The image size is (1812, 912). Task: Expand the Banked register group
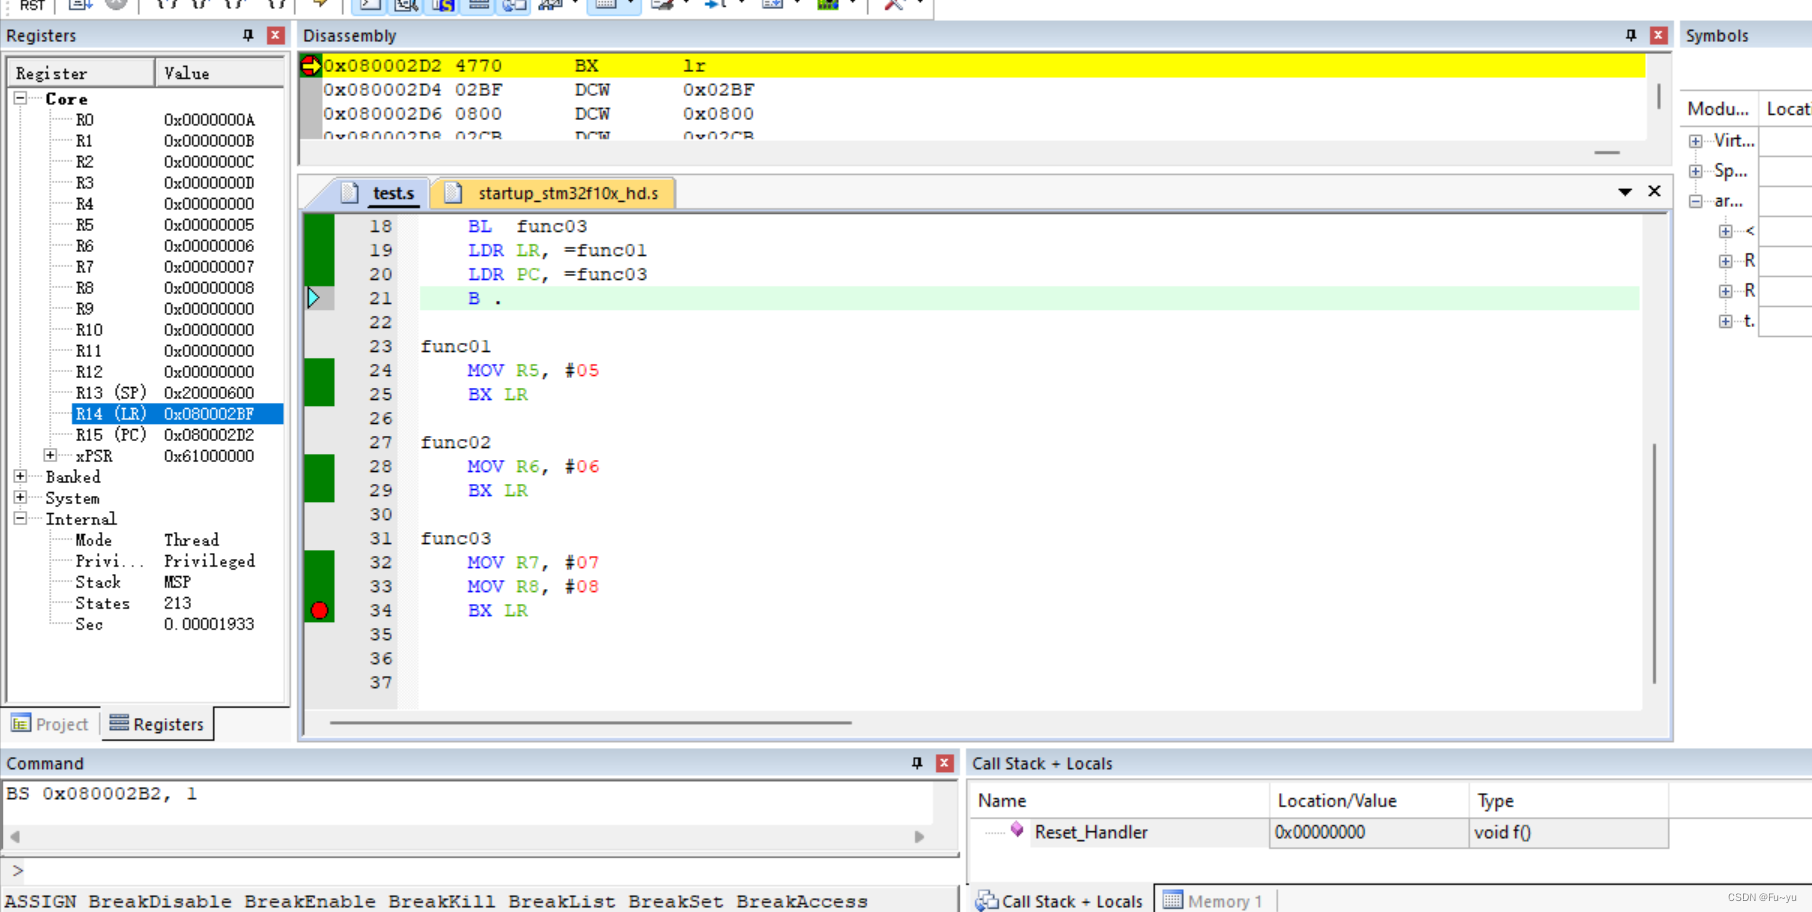pos(20,476)
